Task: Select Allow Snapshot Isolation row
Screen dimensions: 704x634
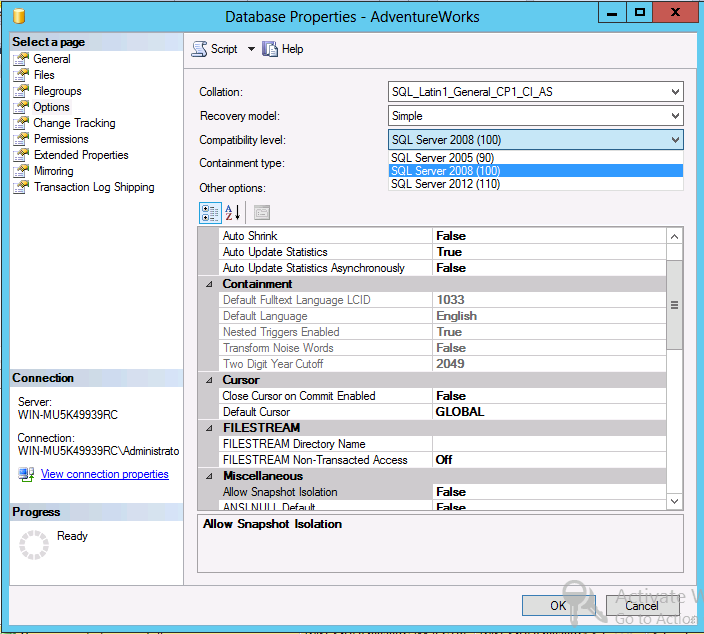Action: 444,492
